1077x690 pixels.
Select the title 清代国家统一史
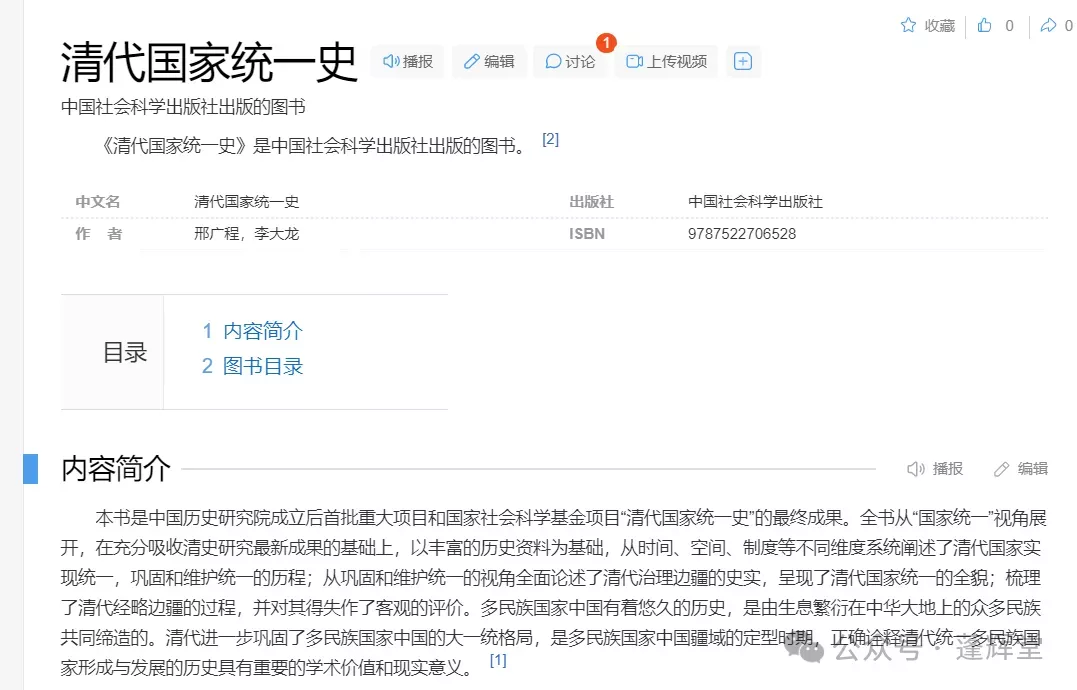[x=209, y=62]
